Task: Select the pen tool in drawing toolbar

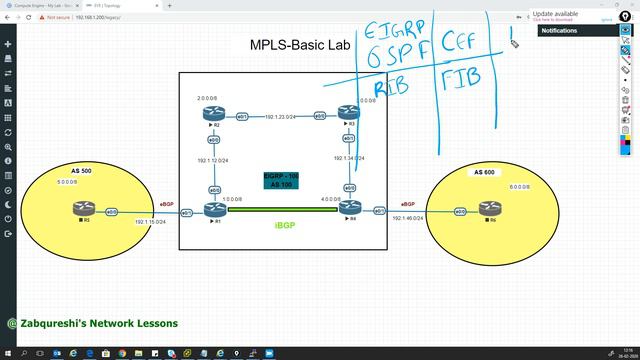Action: point(625,50)
